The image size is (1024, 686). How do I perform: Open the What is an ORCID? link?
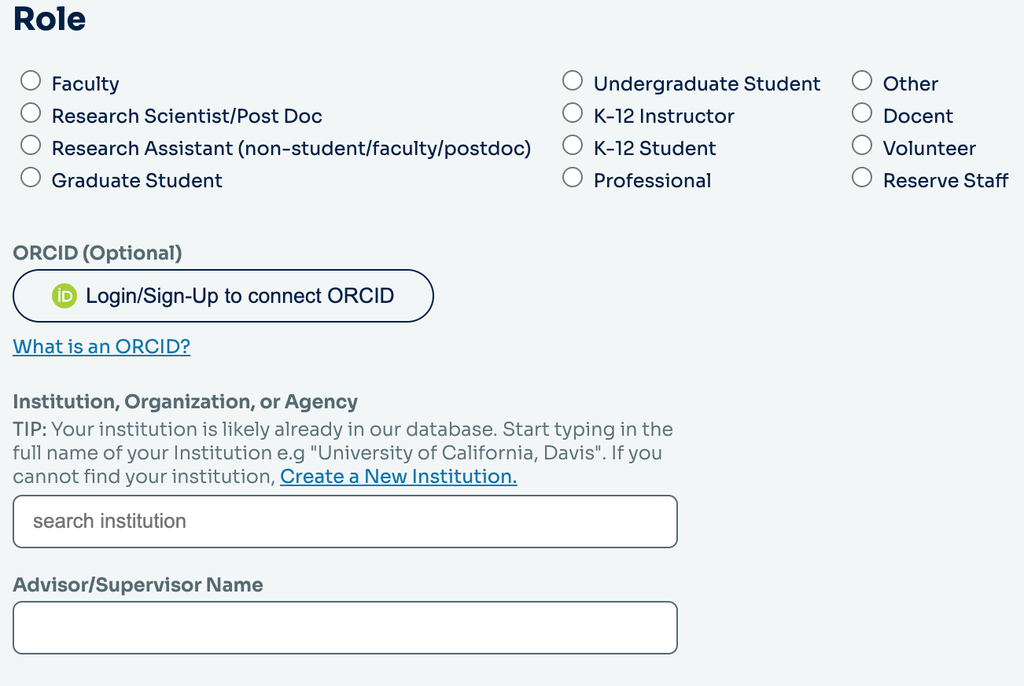pyautogui.click(x=102, y=346)
